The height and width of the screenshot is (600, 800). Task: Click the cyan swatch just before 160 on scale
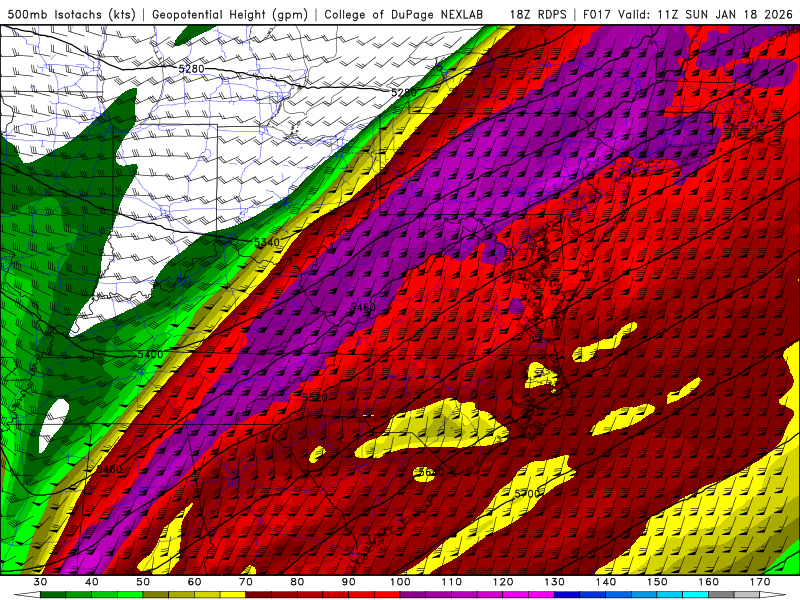pyautogui.click(x=696, y=595)
